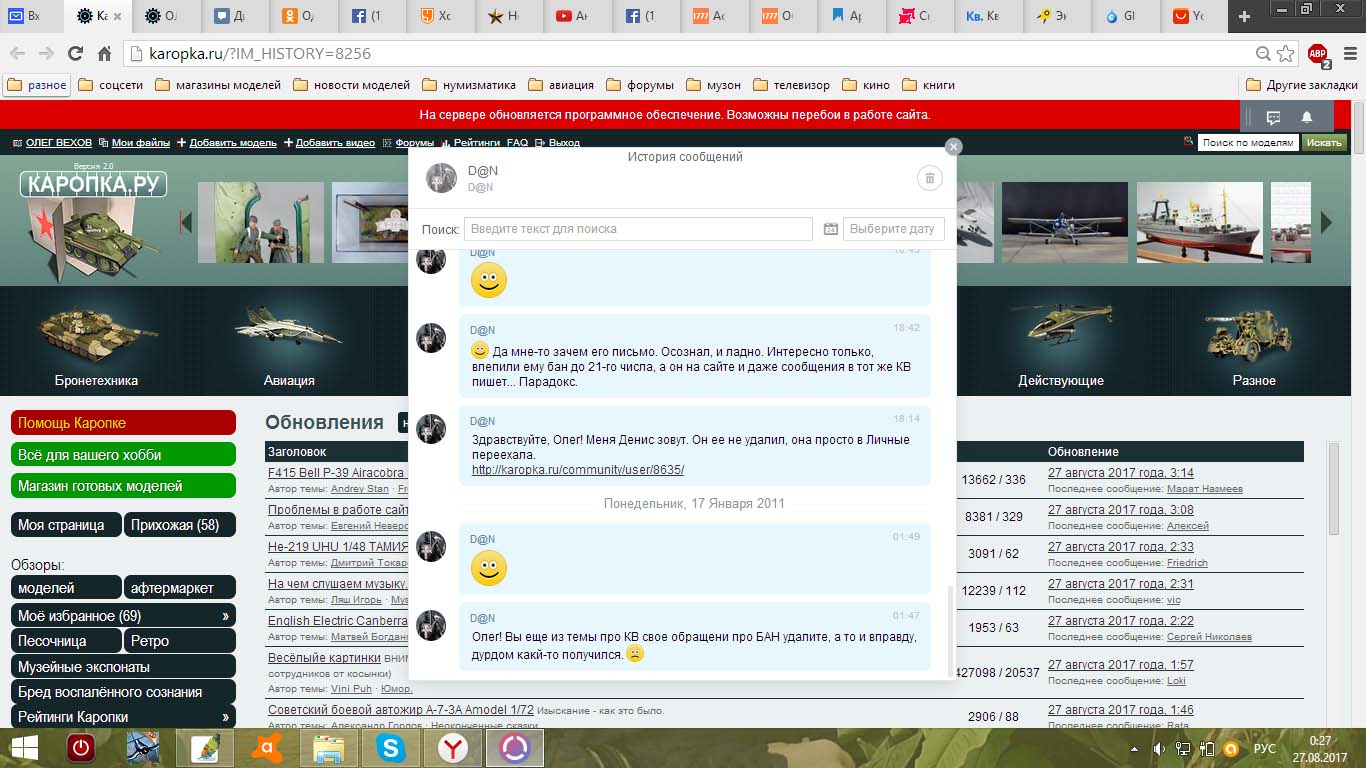Viewport: 1366px width, 768px height.
Task: Open the Adblock Plus extension icon
Action: pos(1318,54)
